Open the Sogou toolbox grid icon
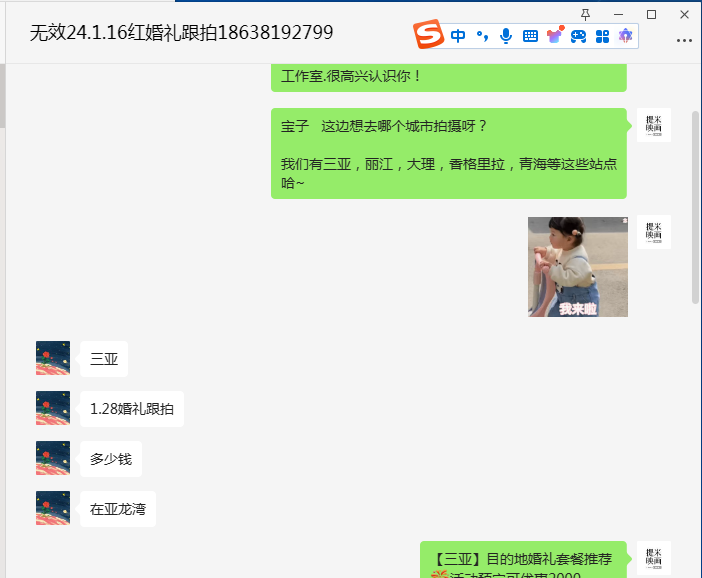 pos(602,36)
